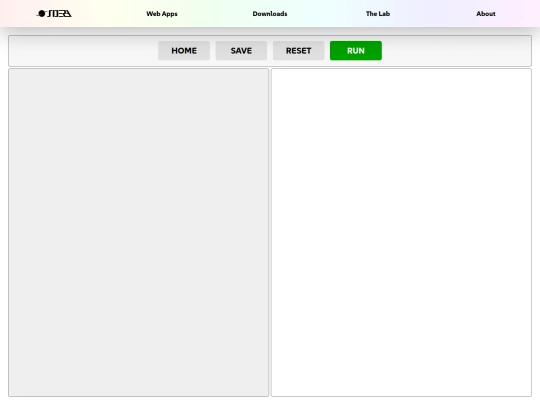The image size is (540, 405).
Task: Open the Downloads menu item
Action: 270,14
